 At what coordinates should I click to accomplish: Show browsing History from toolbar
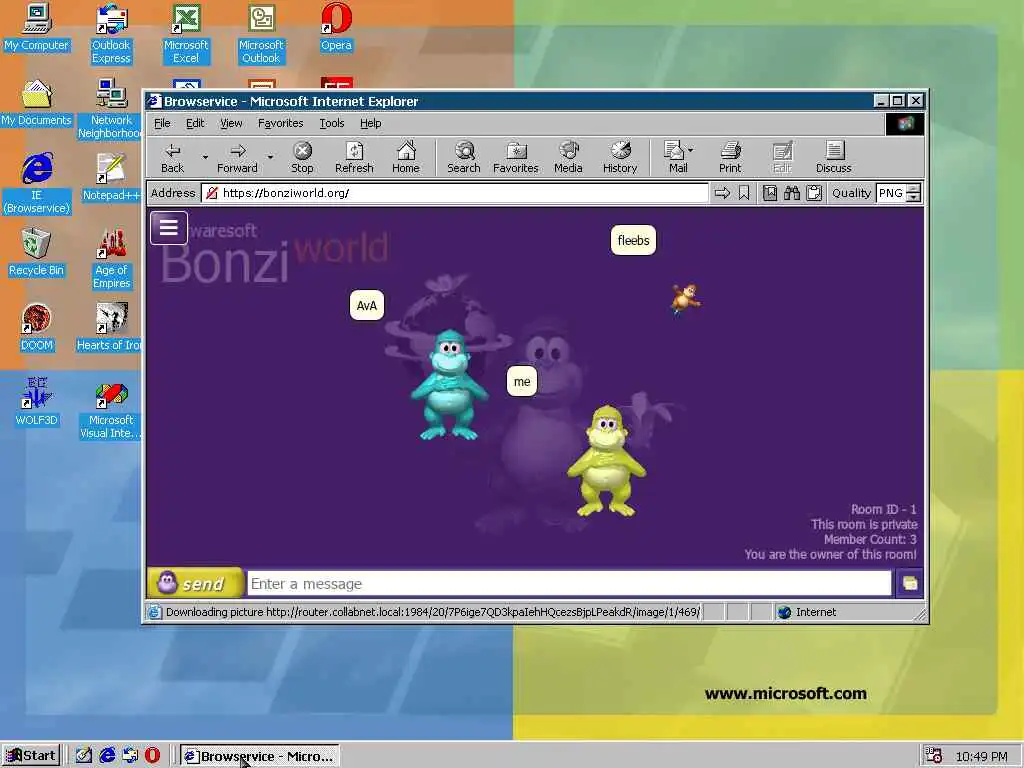pos(620,158)
